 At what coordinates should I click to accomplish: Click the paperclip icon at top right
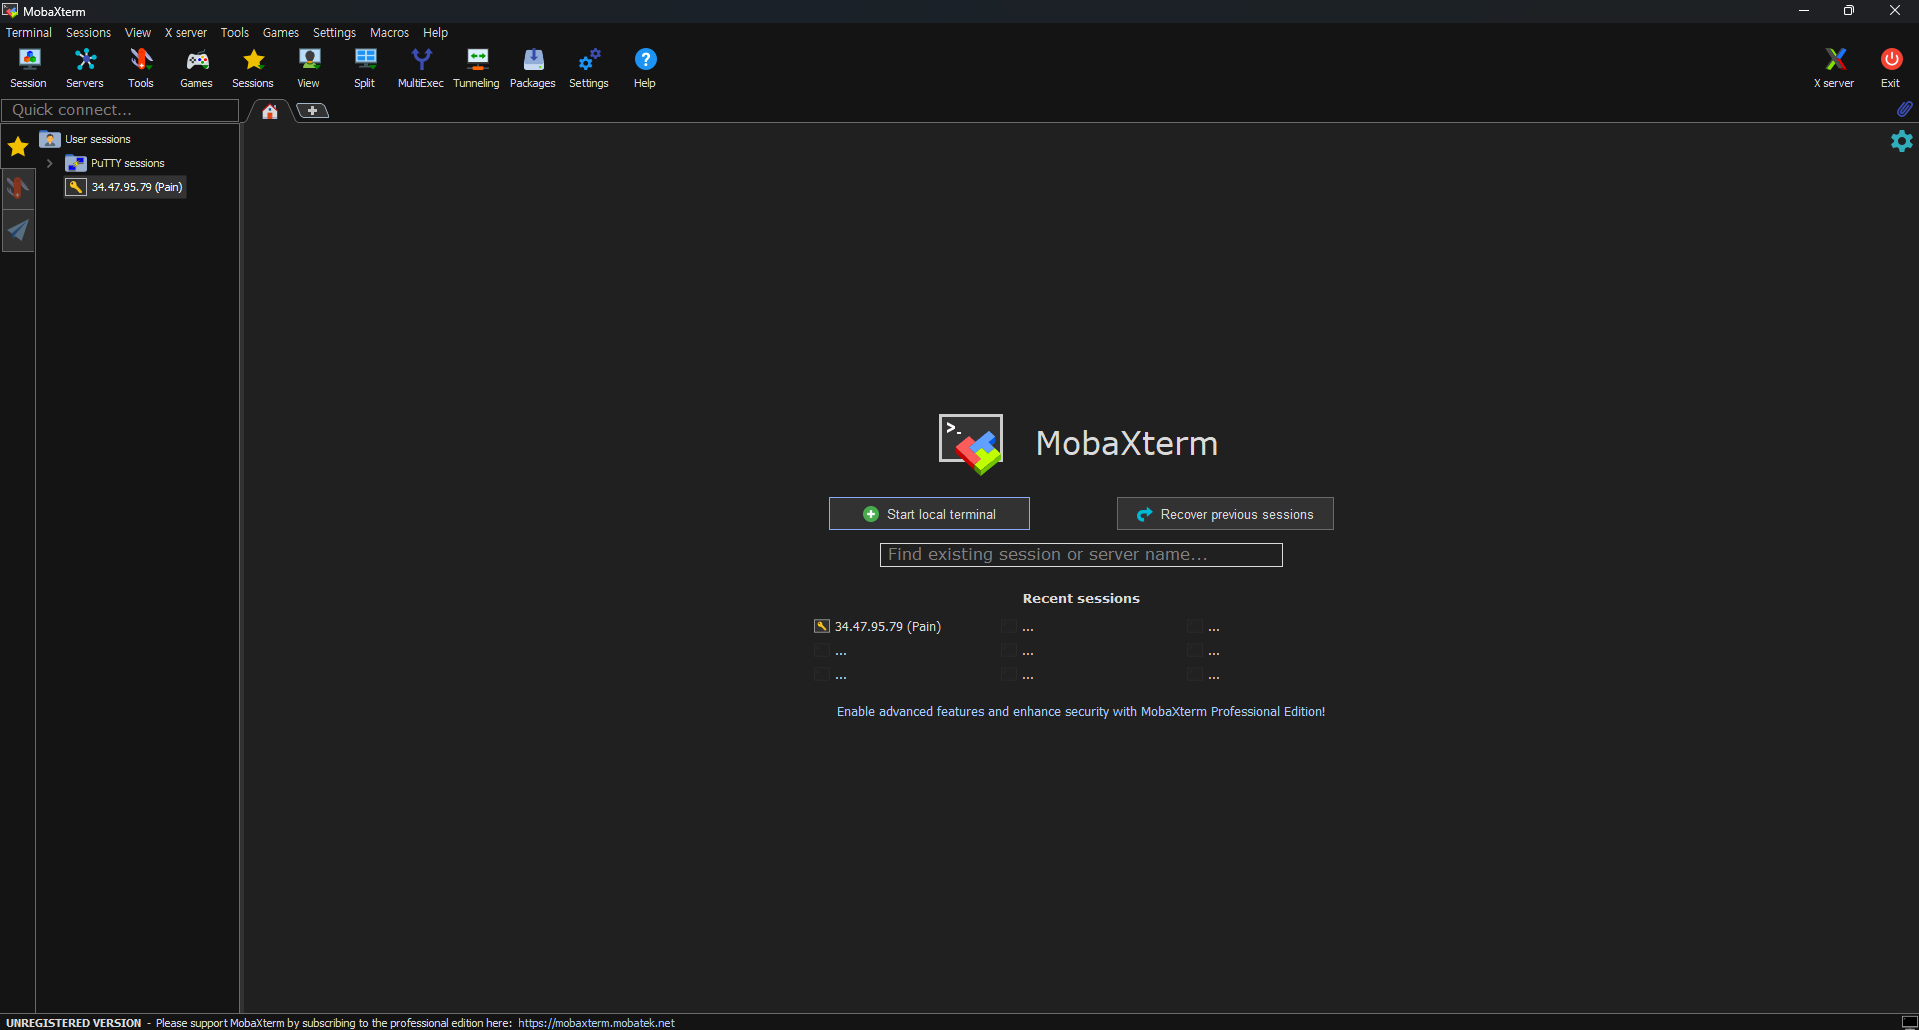(1904, 109)
